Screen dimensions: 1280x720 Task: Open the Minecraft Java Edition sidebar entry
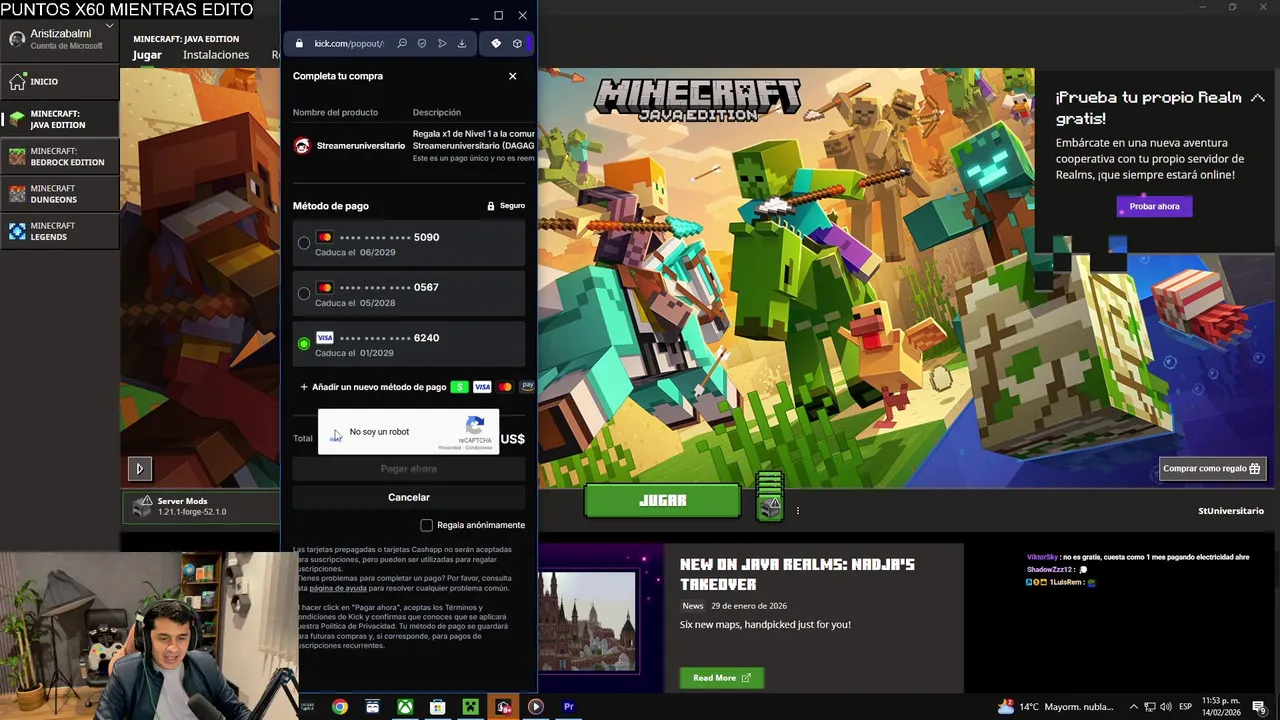[60, 119]
